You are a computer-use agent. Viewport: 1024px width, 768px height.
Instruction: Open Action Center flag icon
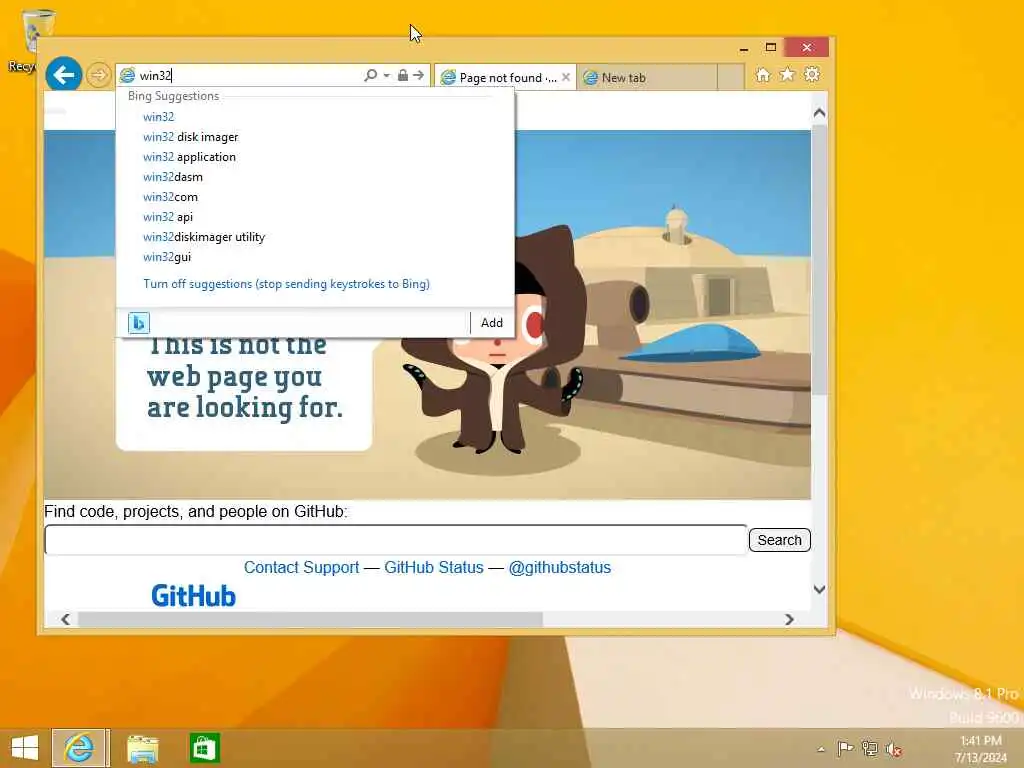tap(845, 749)
